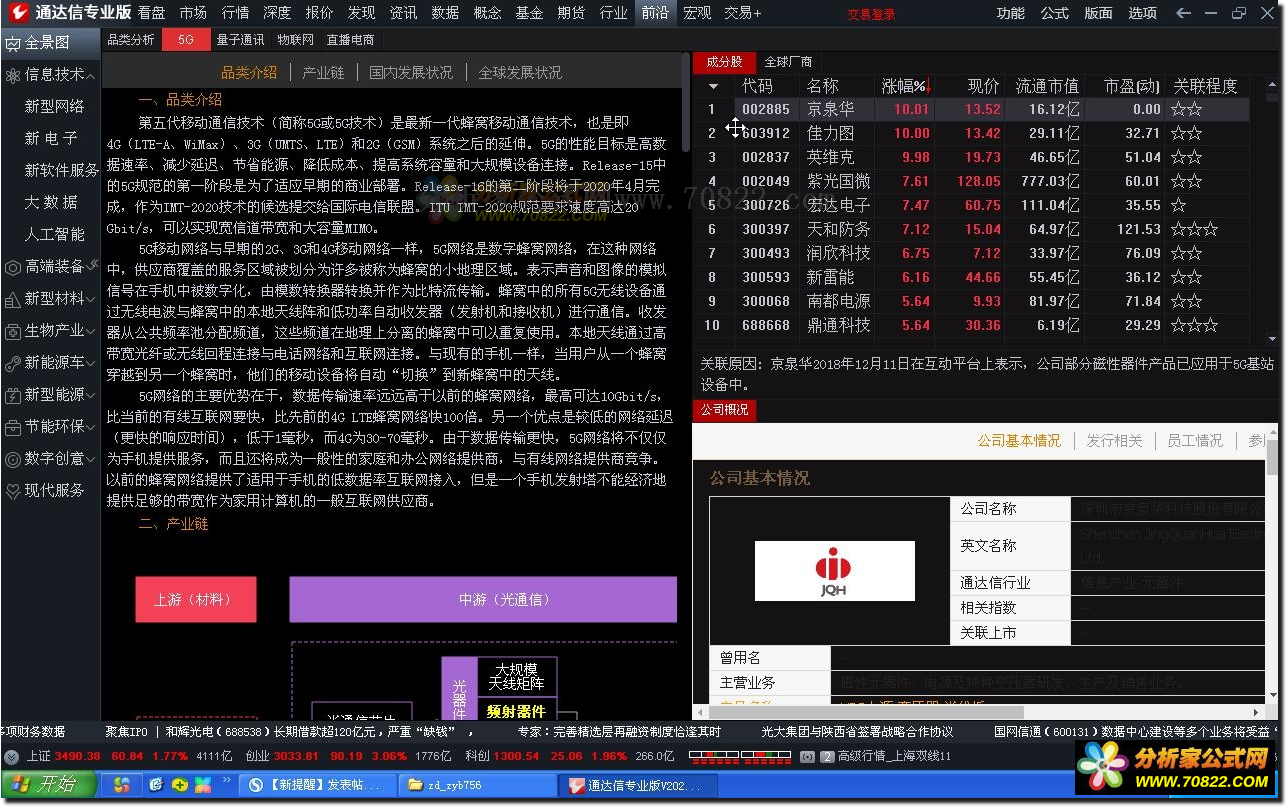The width and height of the screenshot is (1288, 807).
Task: Open the Windows 开始 start button
Action: coord(49,785)
